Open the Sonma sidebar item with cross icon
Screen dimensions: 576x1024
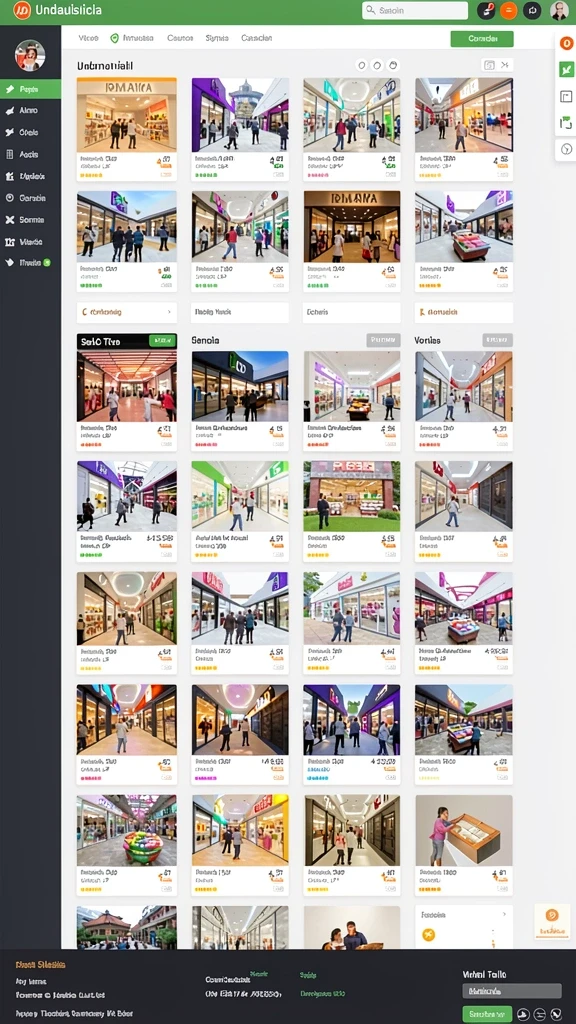click(30, 219)
